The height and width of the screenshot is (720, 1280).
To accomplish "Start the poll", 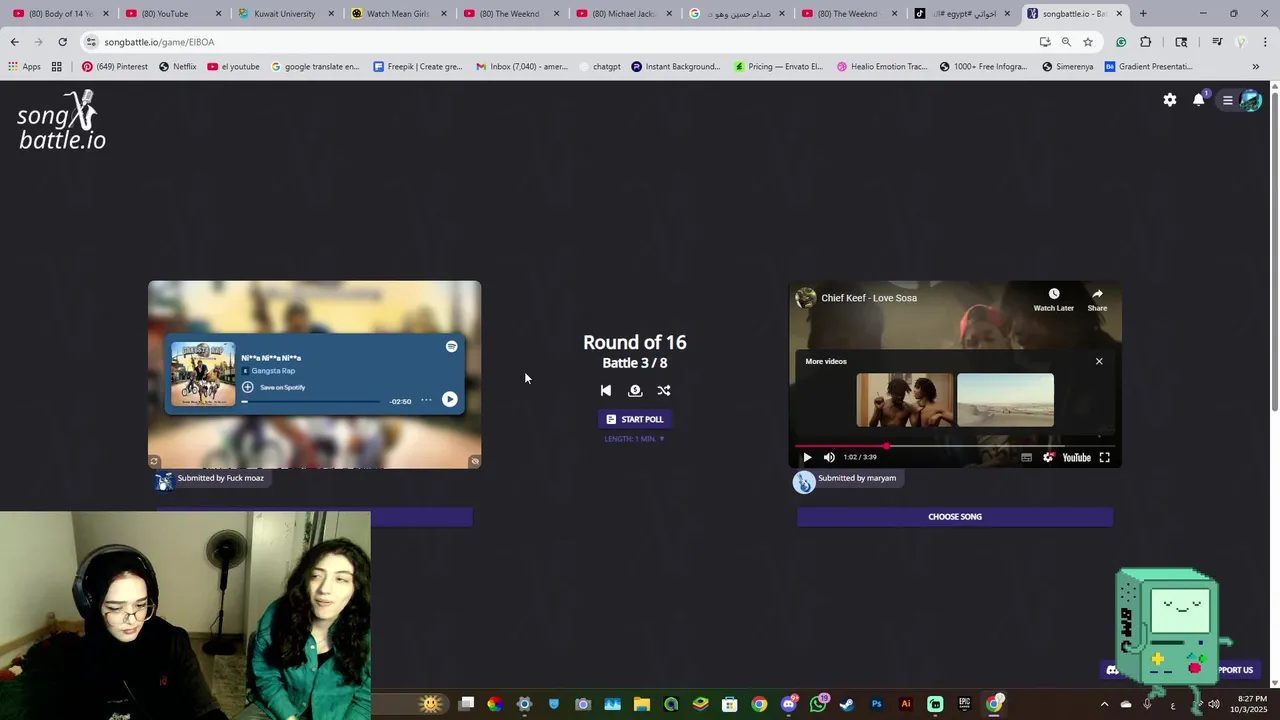I will tap(635, 419).
